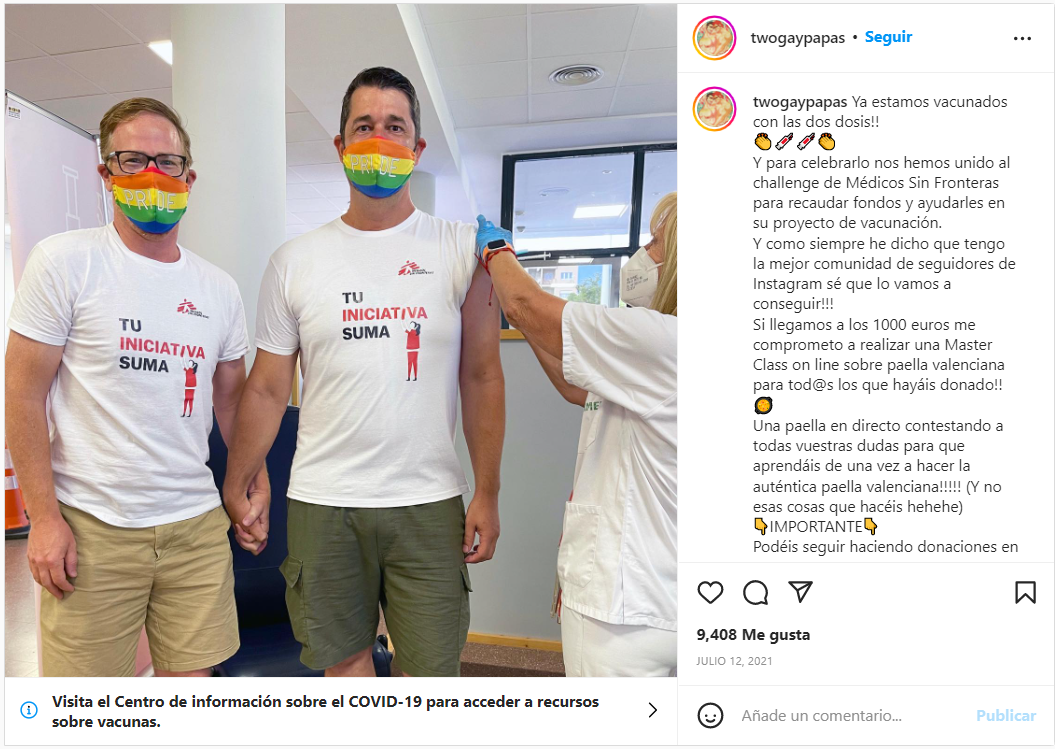The width and height of the screenshot is (1055, 749).
Task: Click the Publicar comment button
Action: (1006, 715)
